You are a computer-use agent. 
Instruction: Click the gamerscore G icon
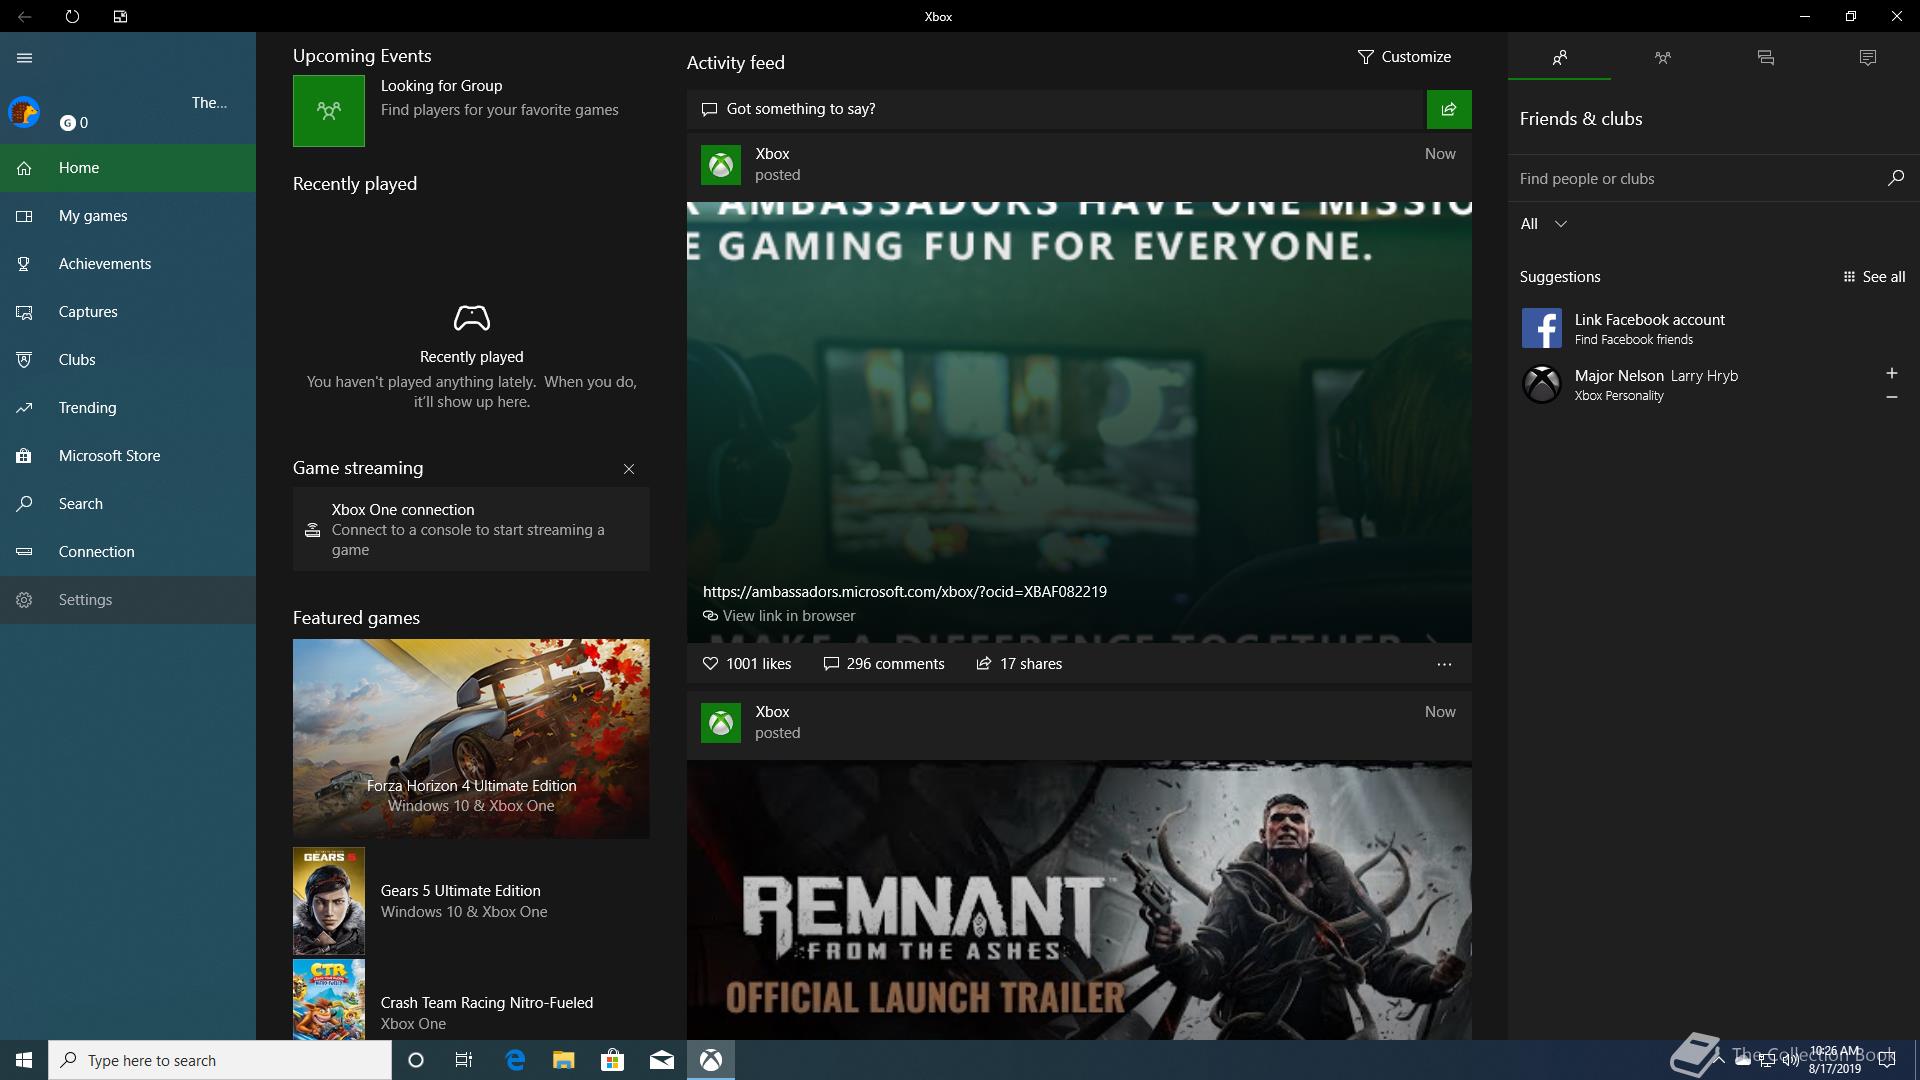(67, 123)
